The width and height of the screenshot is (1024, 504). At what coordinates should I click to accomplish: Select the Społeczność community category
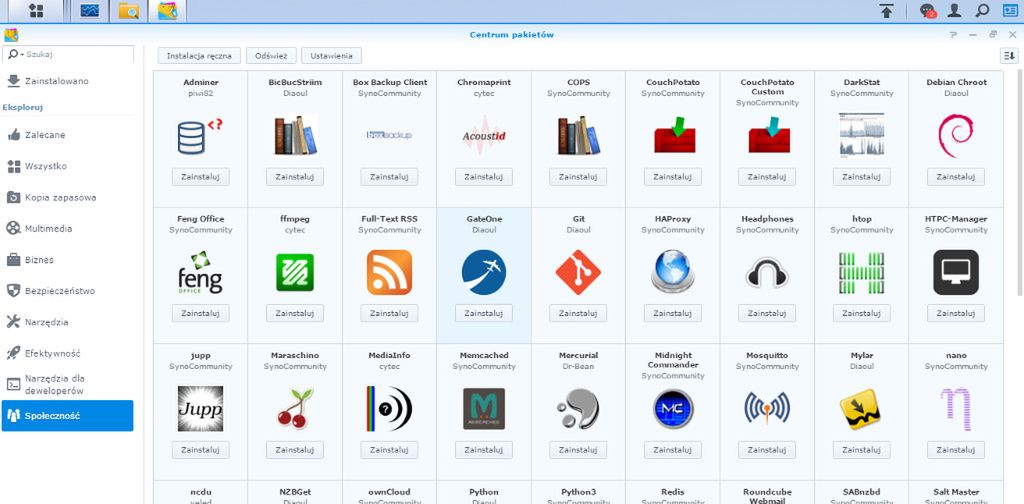[67, 416]
